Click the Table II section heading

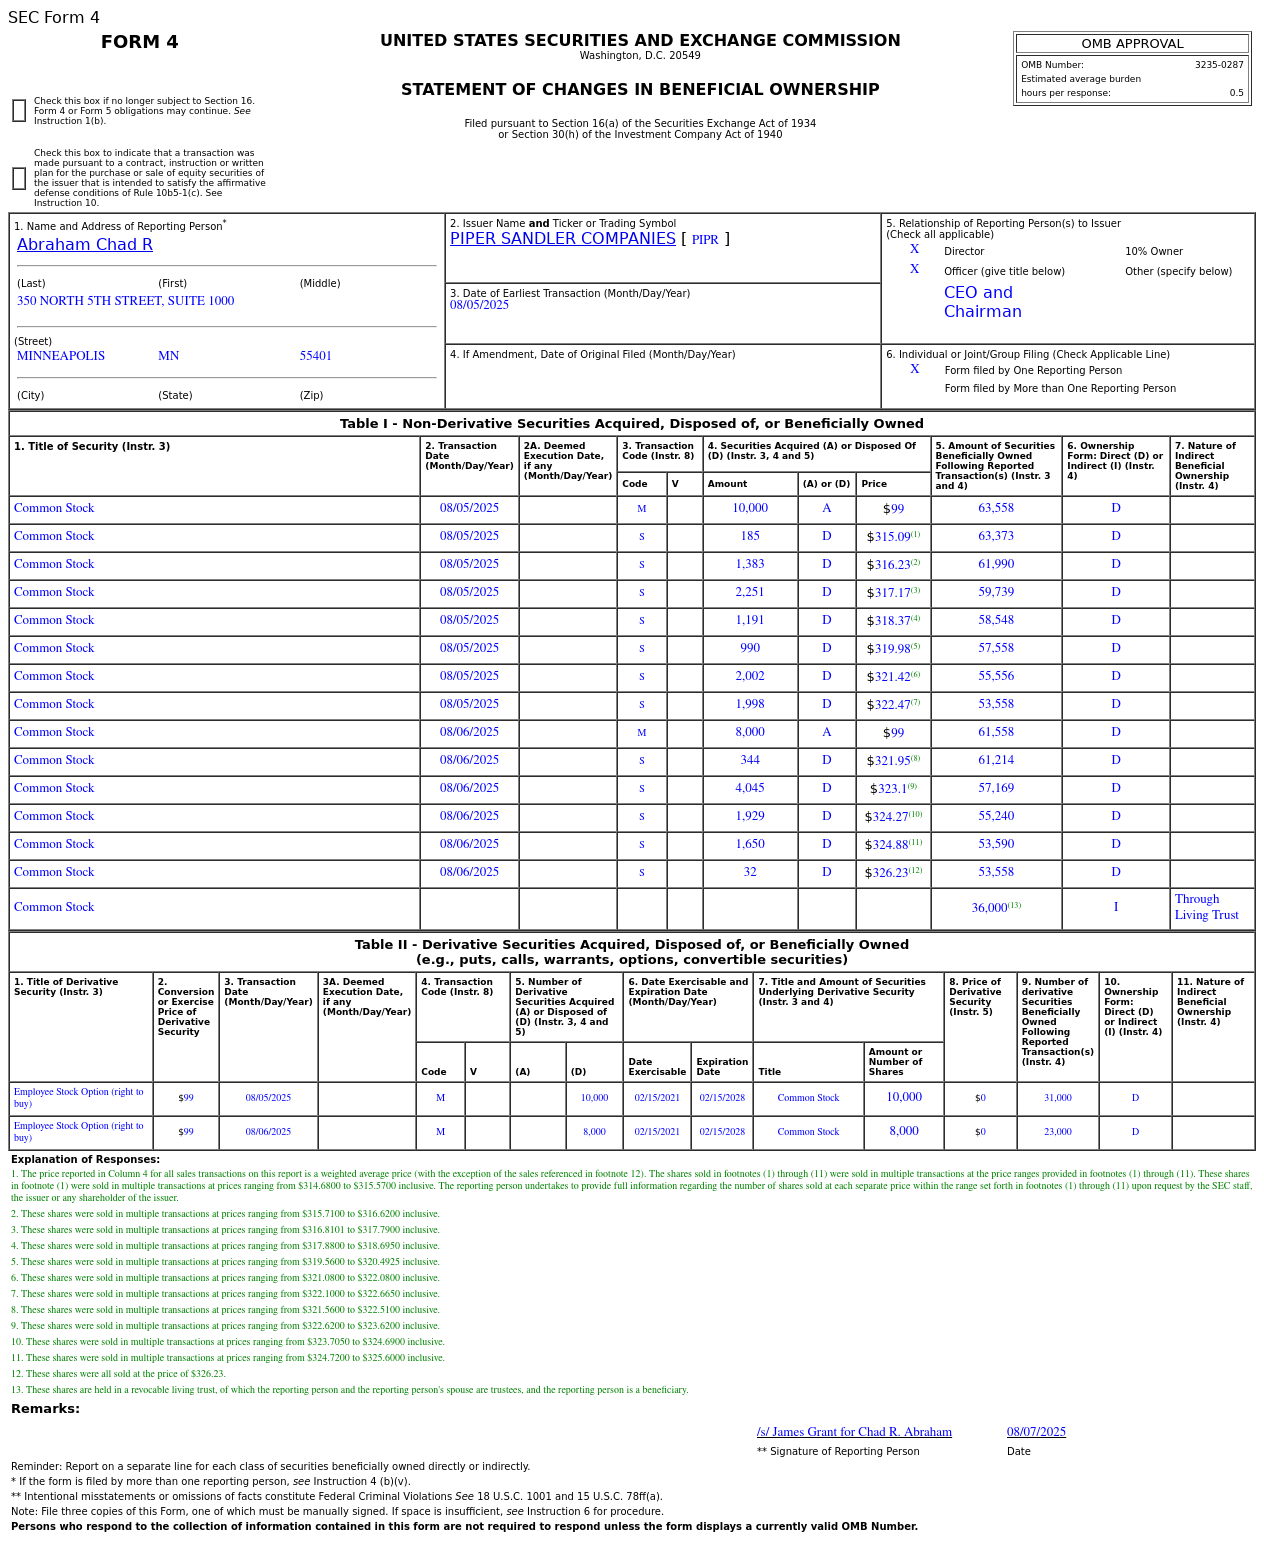(x=632, y=952)
